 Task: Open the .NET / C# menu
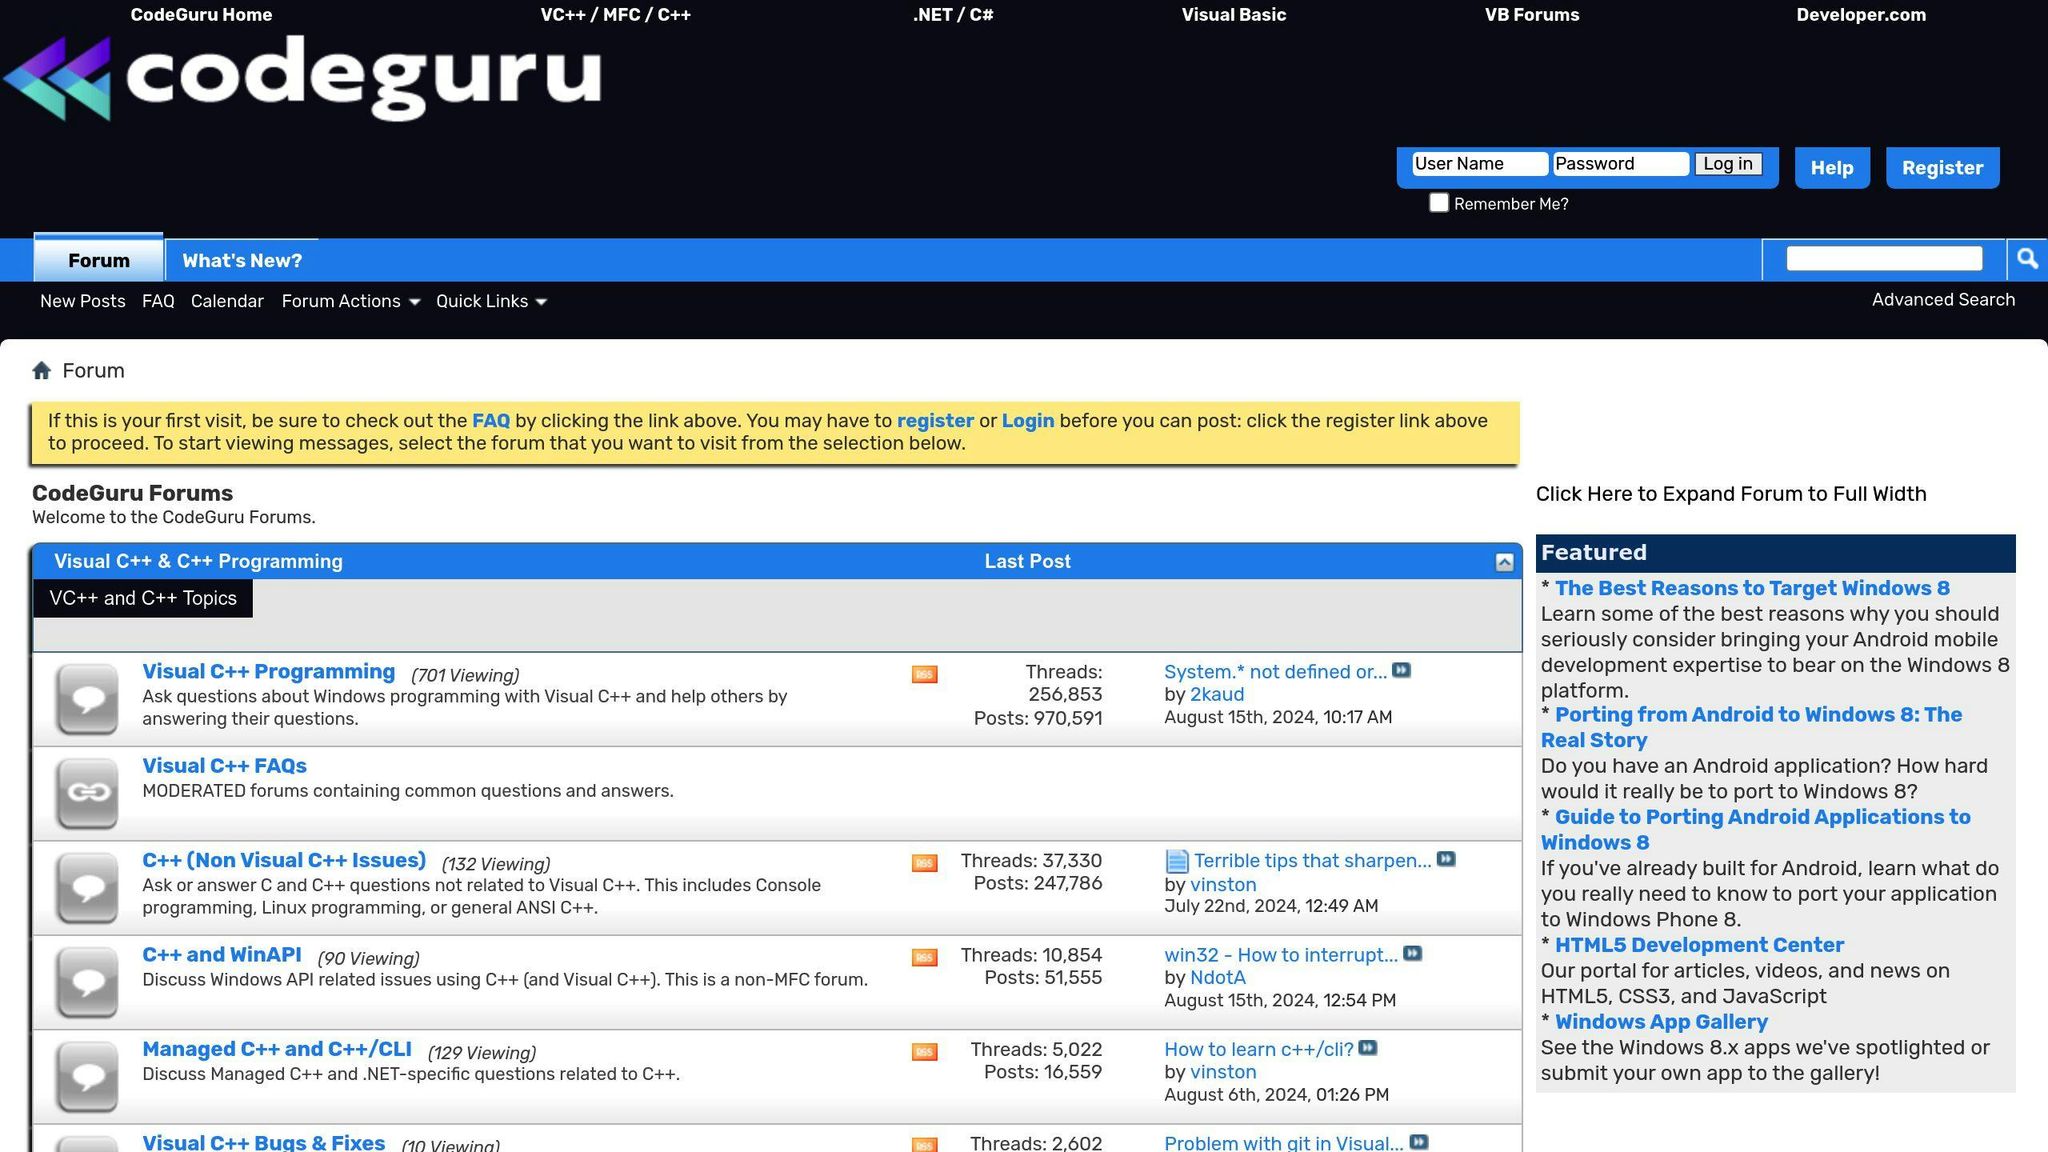click(951, 15)
